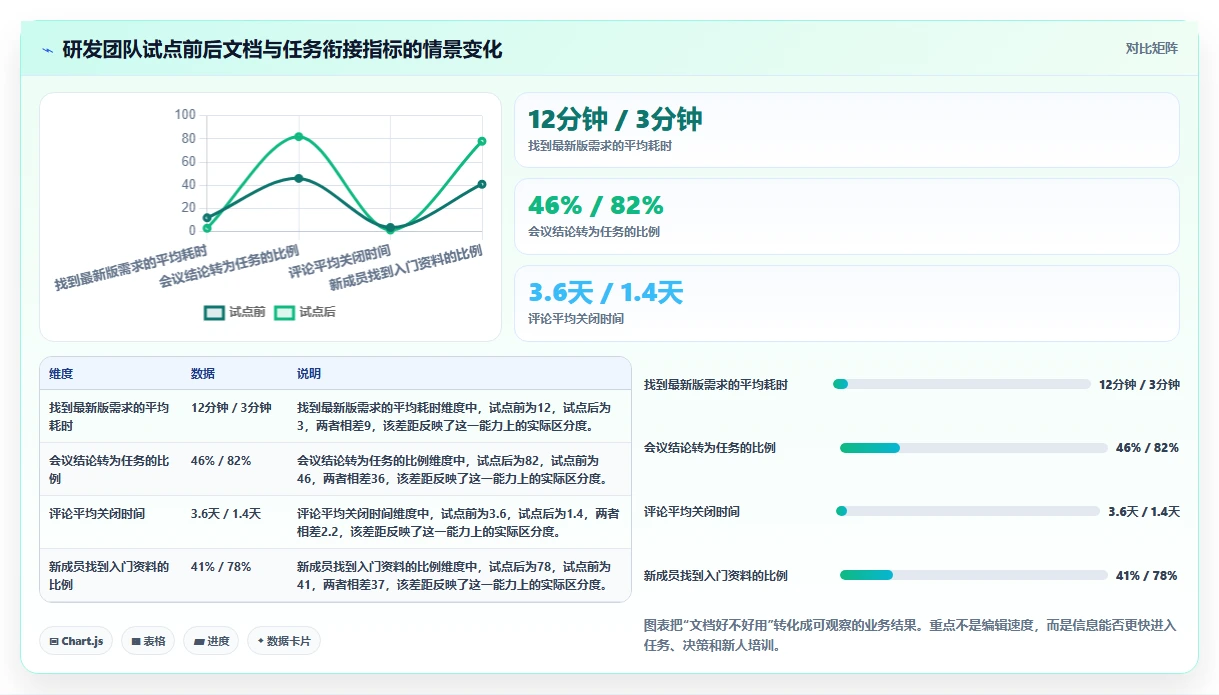This screenshot has width=1219, height=695.
Task: Click the progress bar for 评论平均关闭时间
Action: pos(968,511)
